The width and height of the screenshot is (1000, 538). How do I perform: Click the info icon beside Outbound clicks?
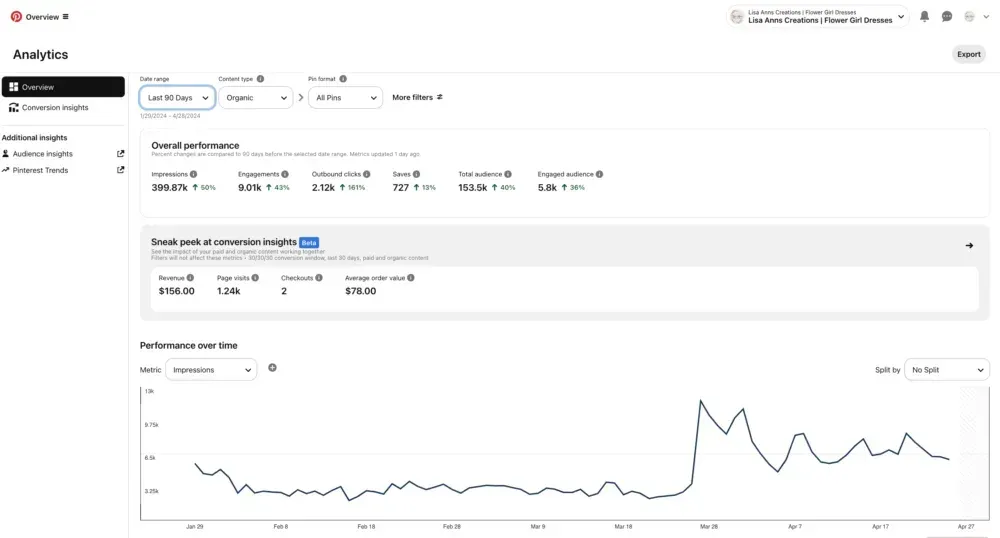367,174
